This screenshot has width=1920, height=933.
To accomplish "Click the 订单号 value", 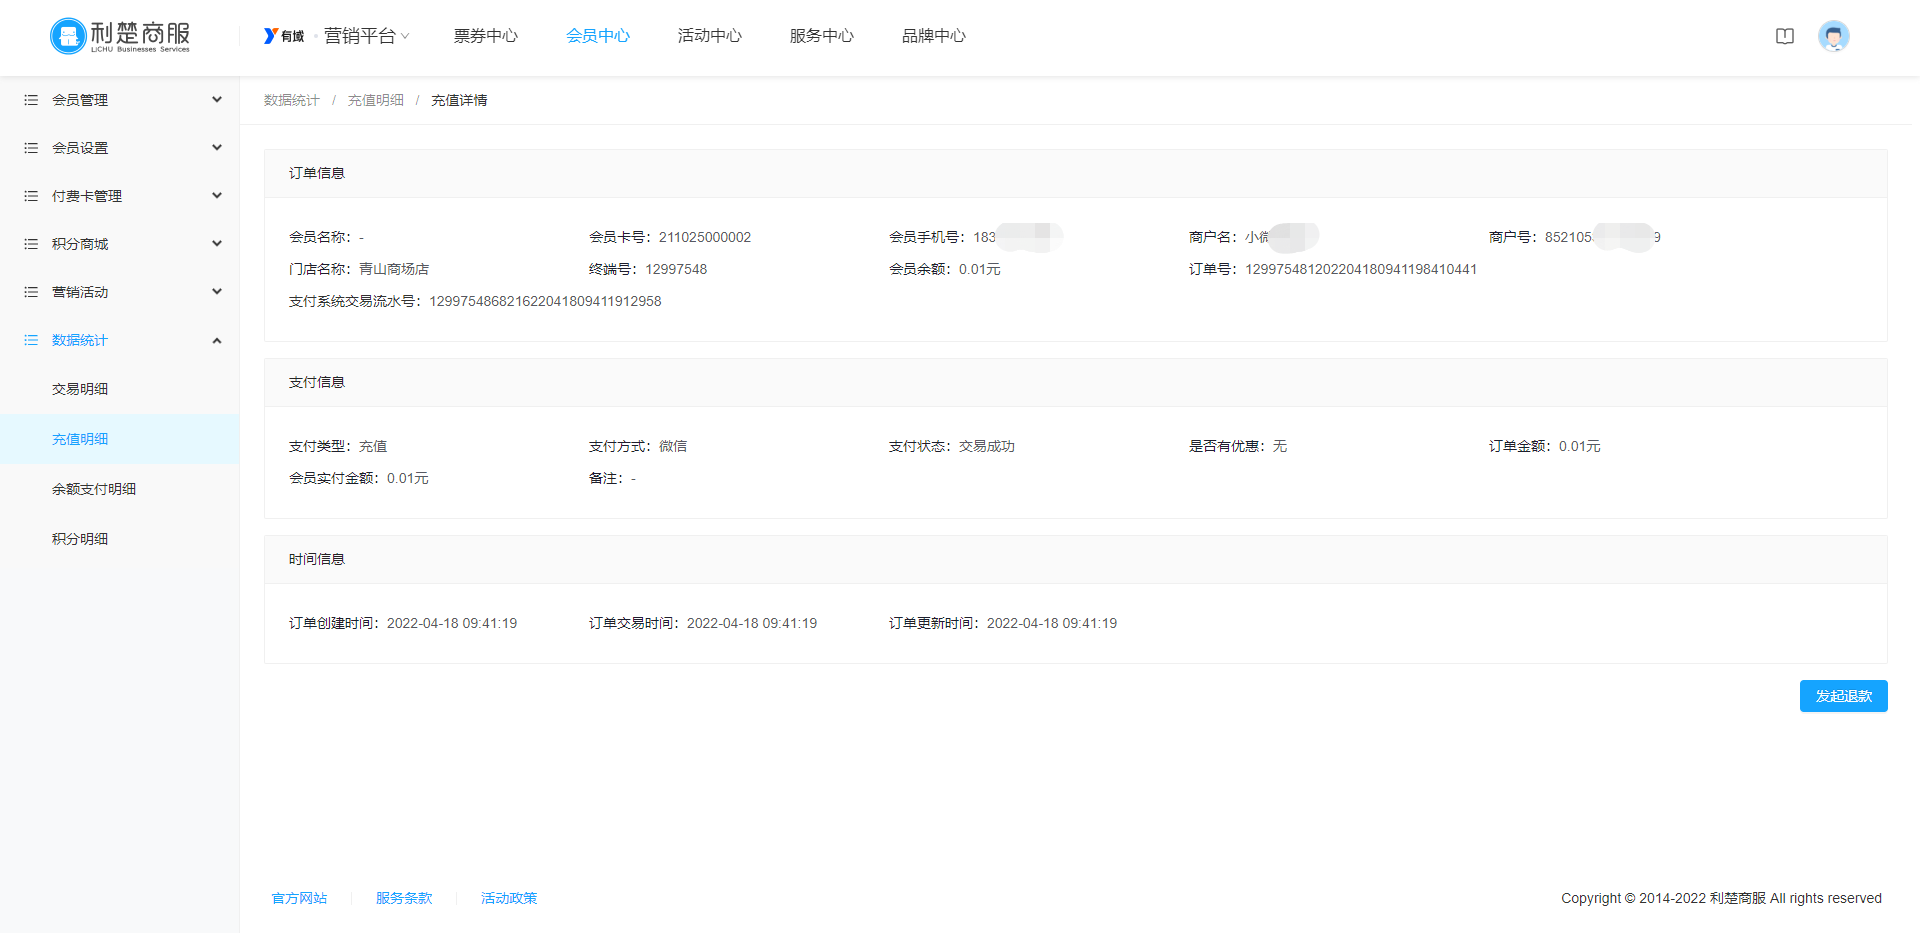I will click(1361, 269).
